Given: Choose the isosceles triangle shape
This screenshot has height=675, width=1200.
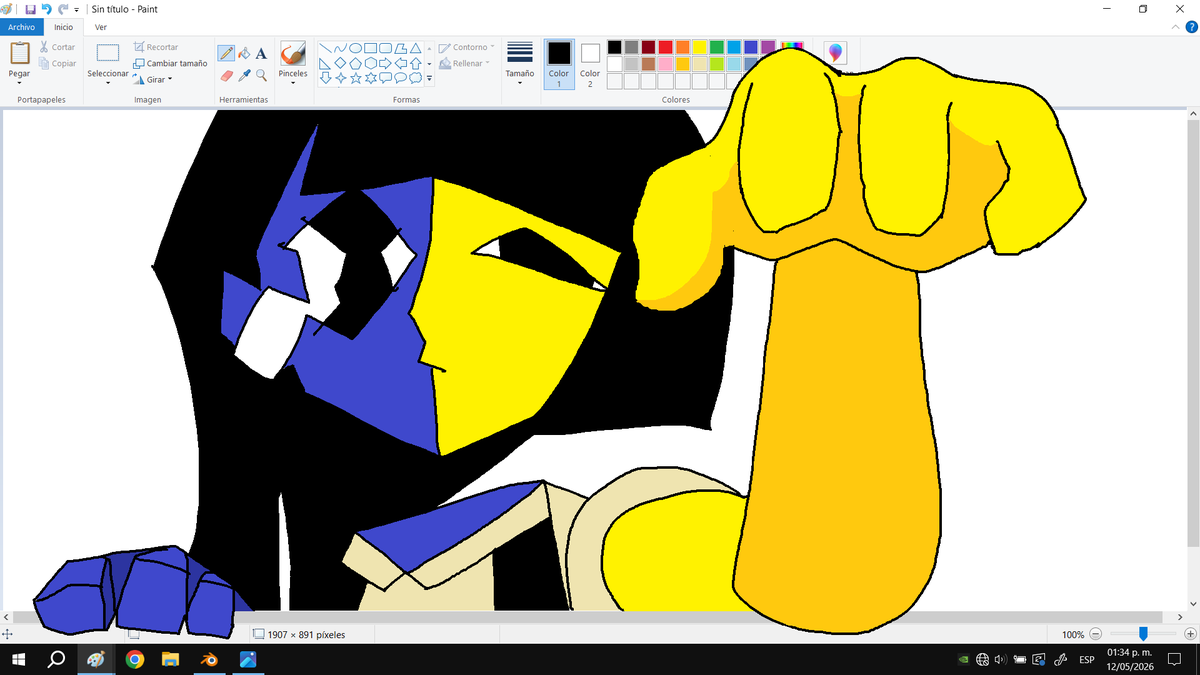Looking at the screenshot, I should (x=415, y=47).
